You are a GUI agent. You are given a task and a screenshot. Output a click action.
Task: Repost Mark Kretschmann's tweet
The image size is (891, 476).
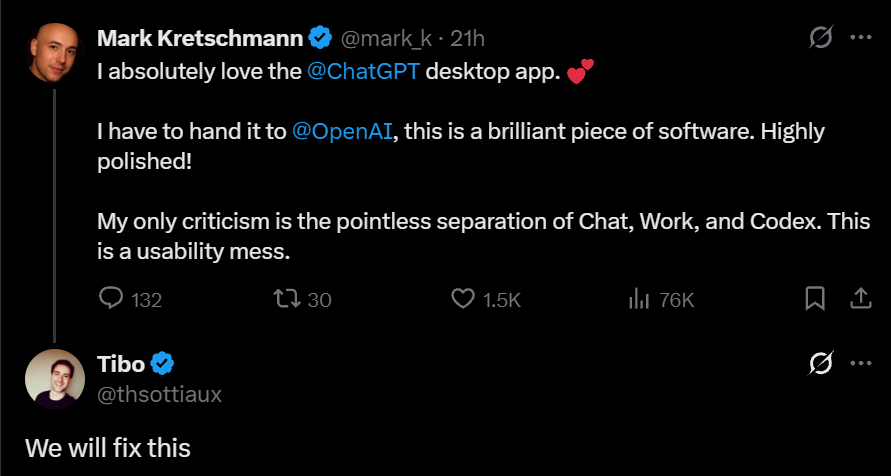[x=302, y=299]
